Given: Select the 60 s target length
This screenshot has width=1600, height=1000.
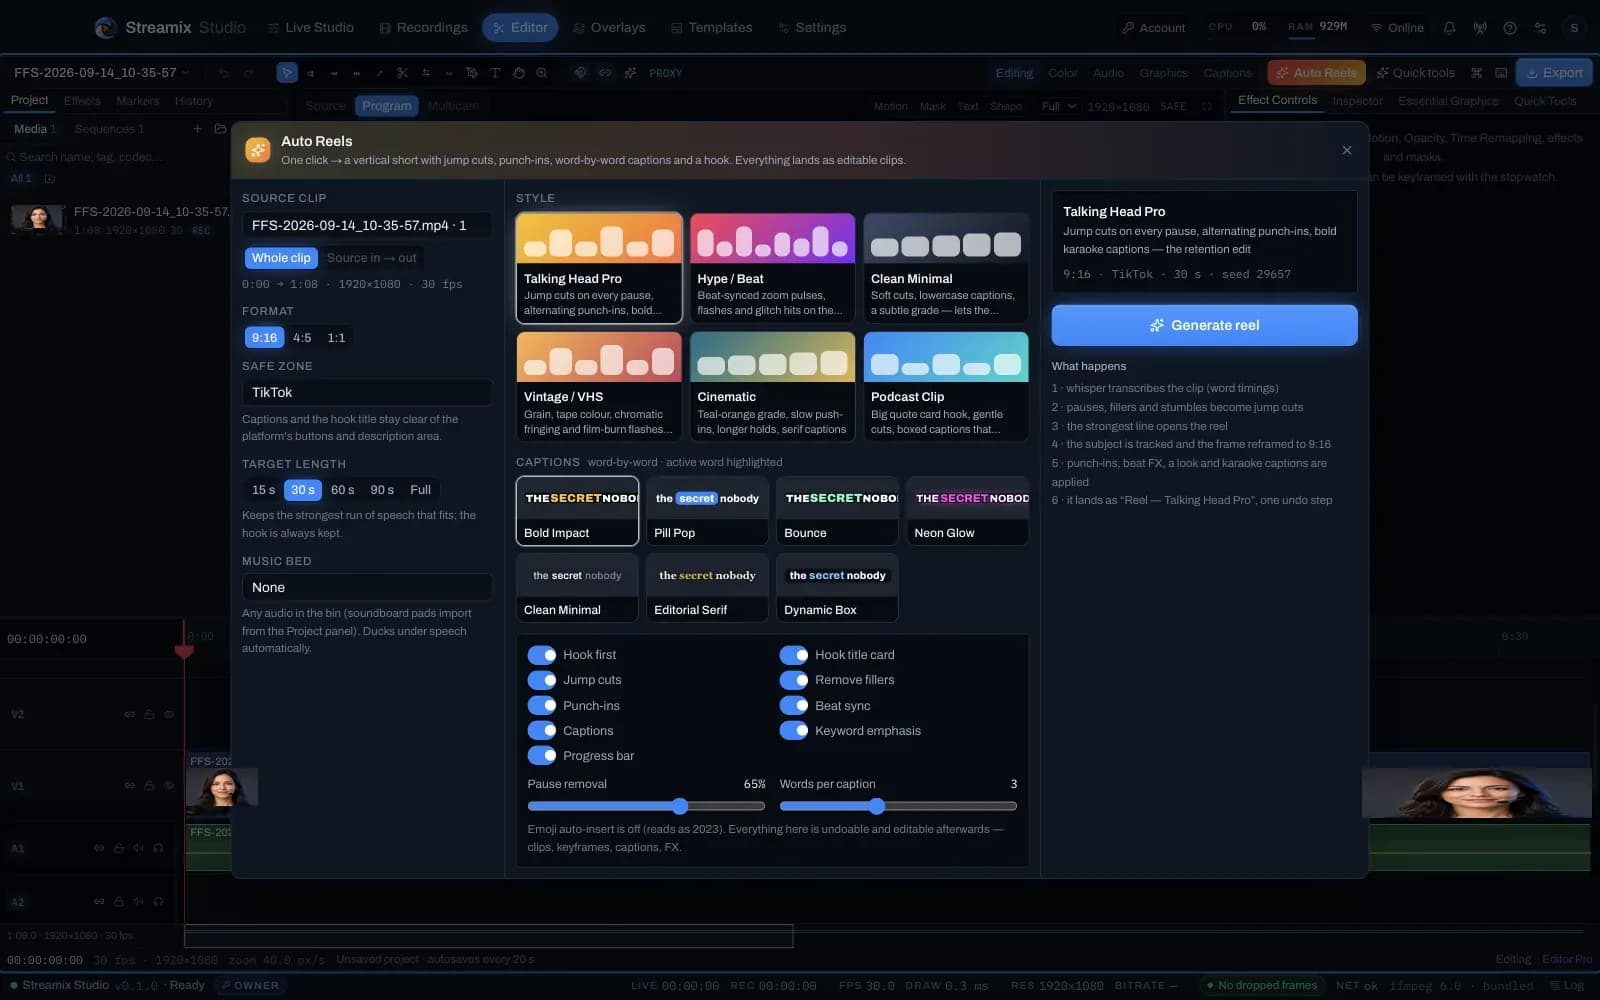Looking at the screenshot, I should (x=342, y=490).
